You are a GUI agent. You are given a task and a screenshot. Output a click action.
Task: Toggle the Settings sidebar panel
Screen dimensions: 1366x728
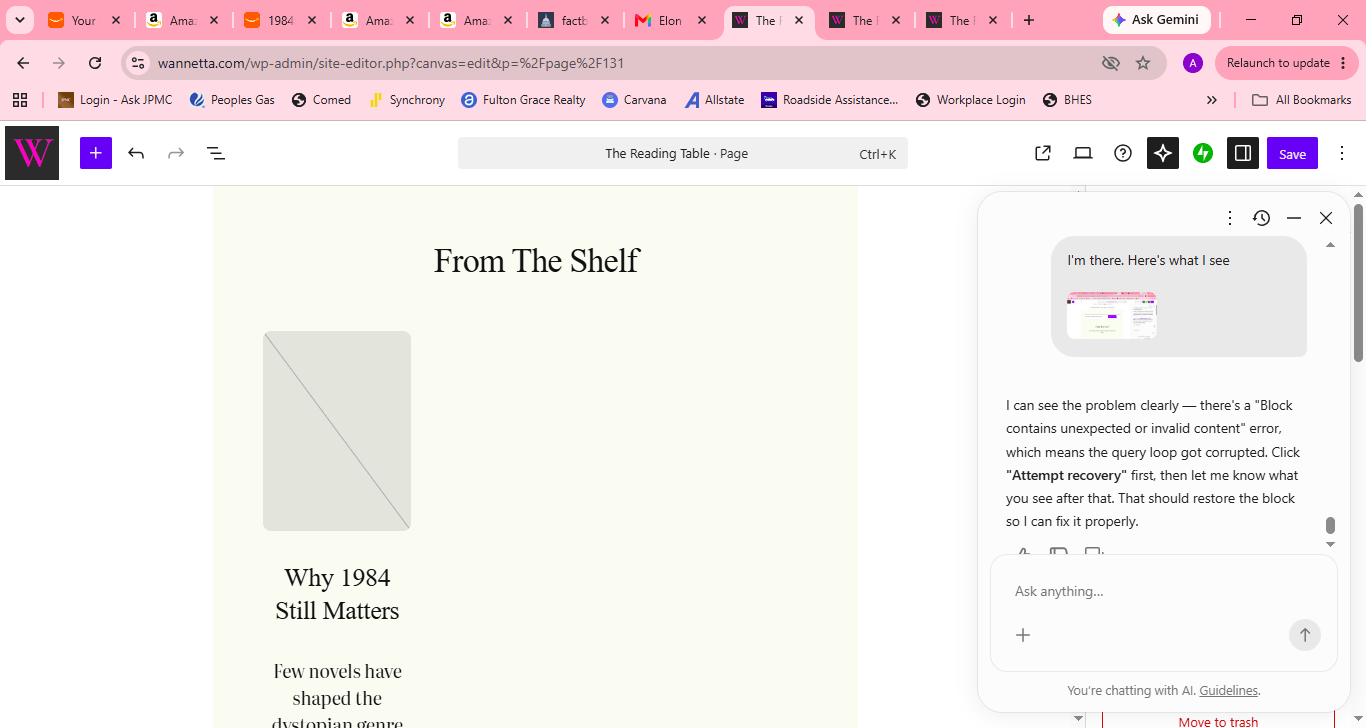(1243, 153)
